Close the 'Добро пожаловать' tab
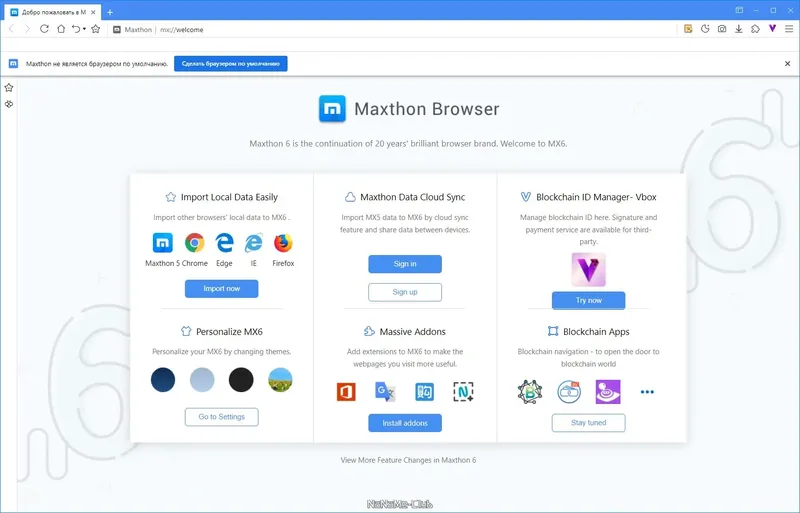This screenshot has width=800, height=513. pos(93,12)
